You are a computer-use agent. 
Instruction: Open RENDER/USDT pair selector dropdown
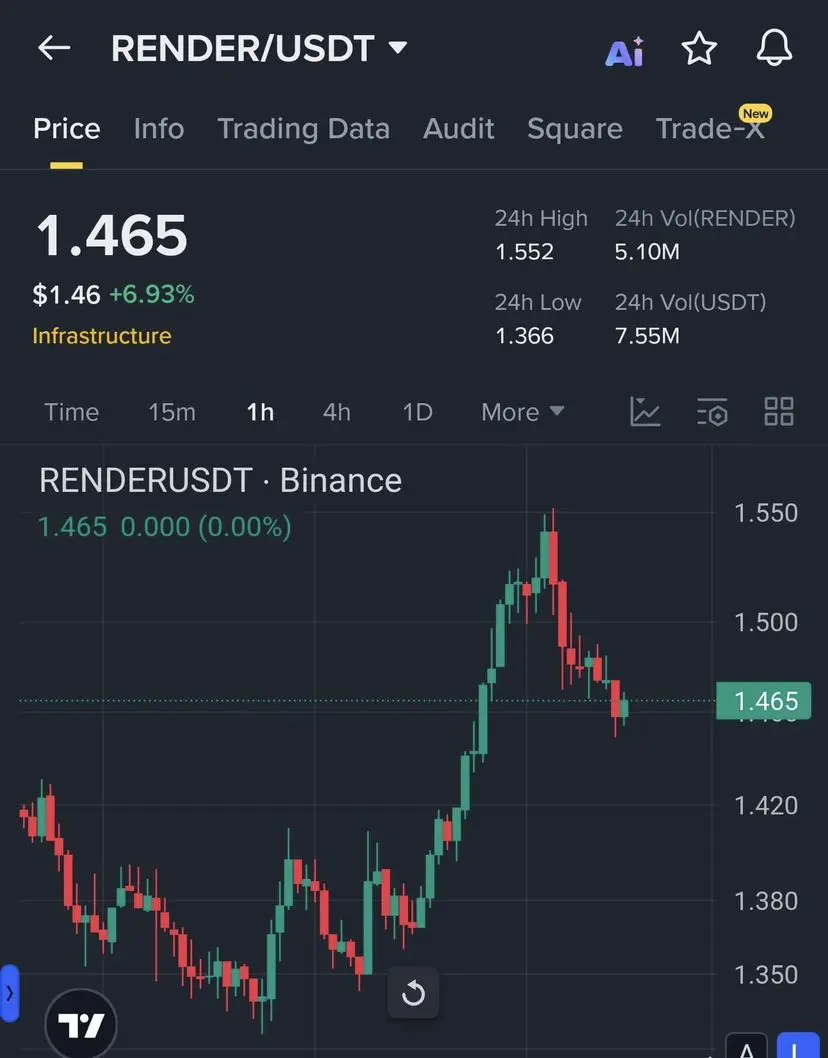[x=259, y=49]
